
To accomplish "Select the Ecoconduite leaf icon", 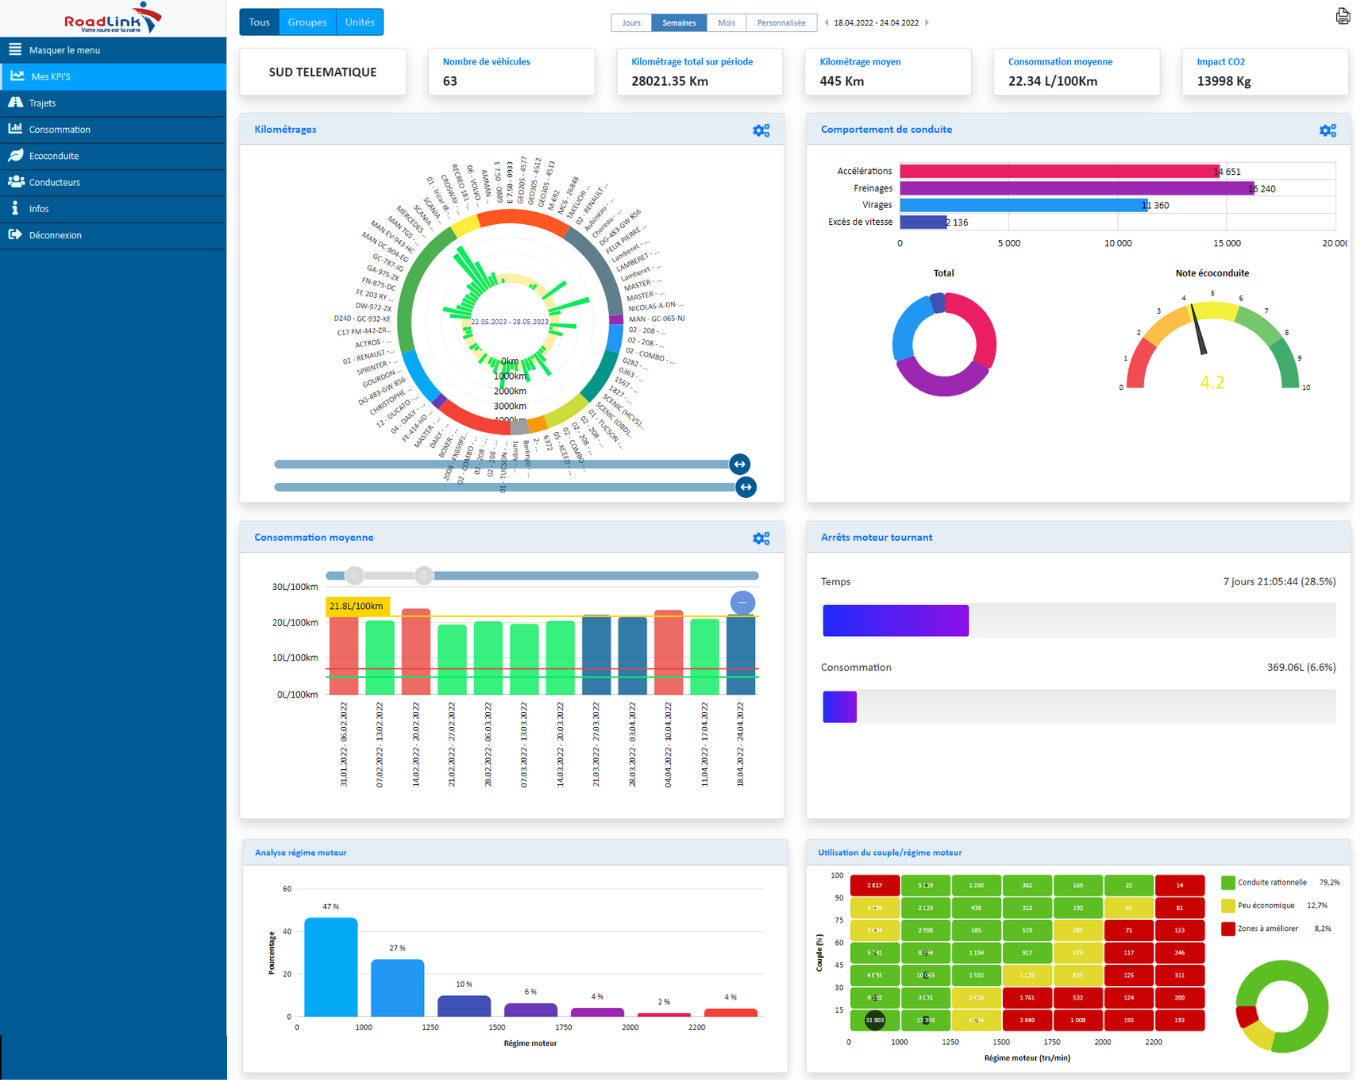I will pyautogui.click(x=15, y=155).
